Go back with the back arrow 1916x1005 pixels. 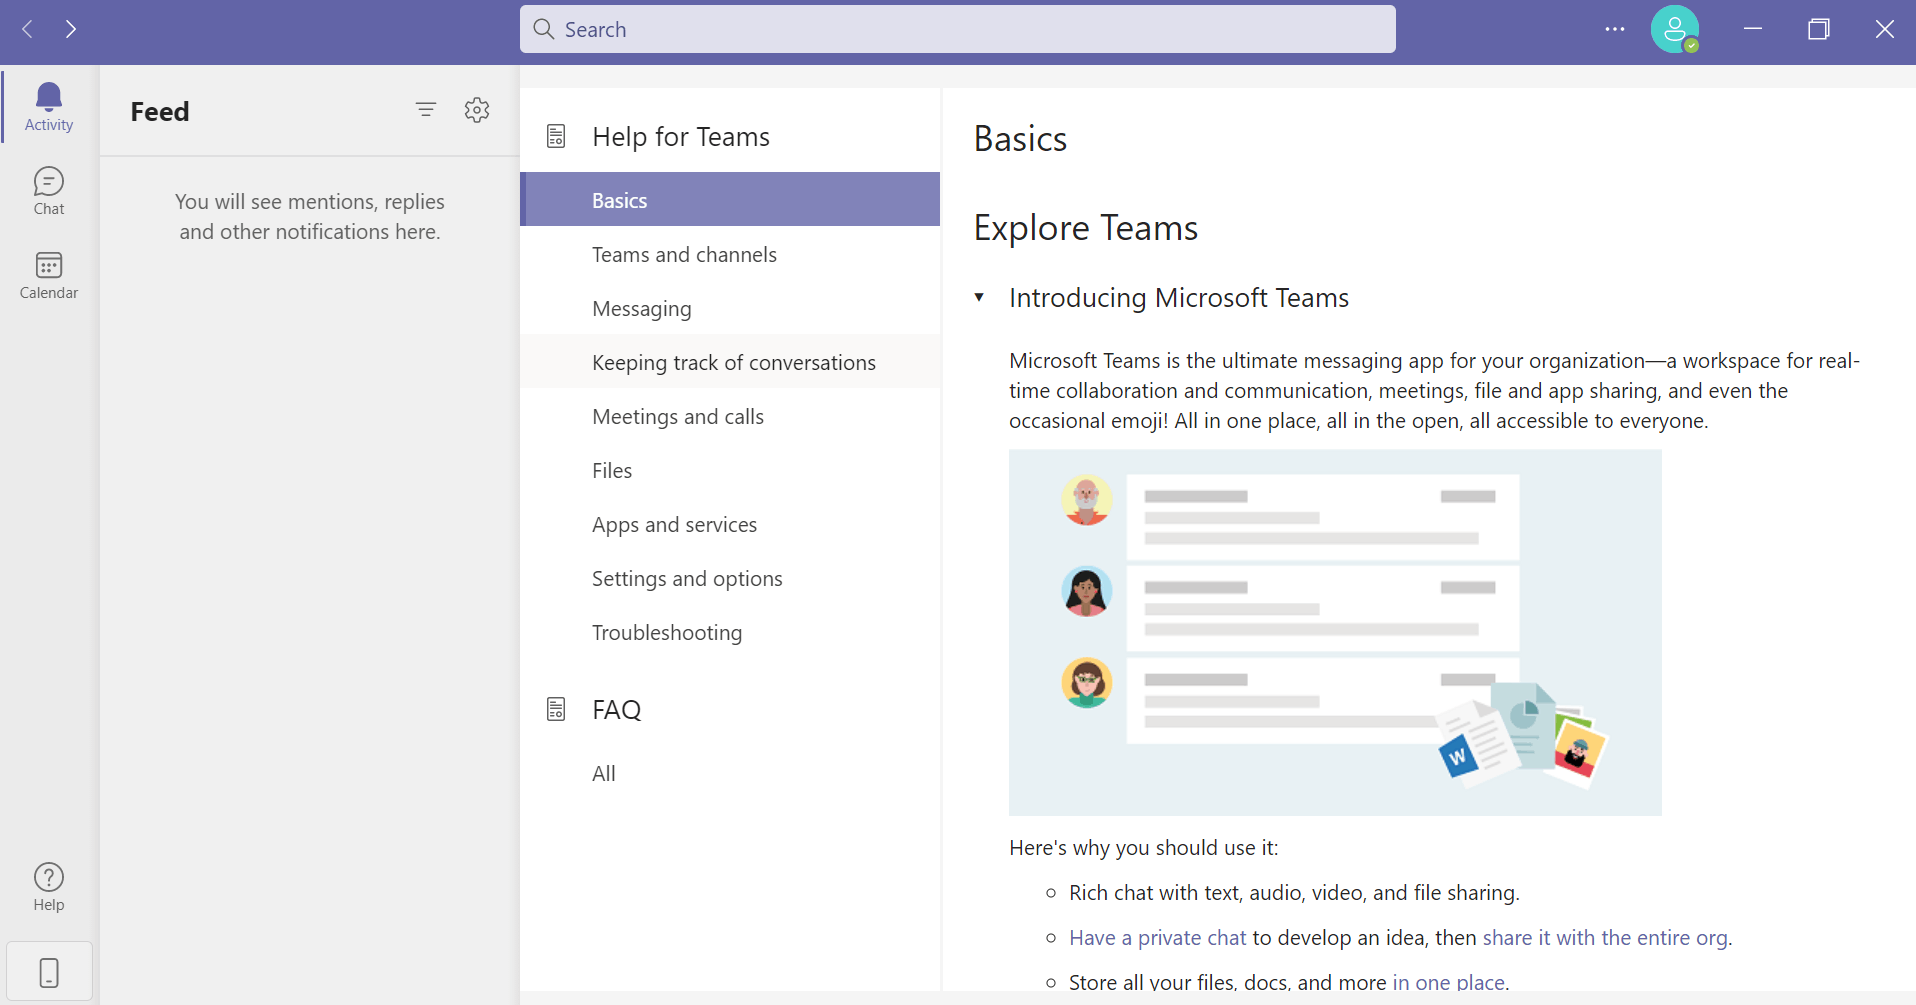(x=28, y=29)
